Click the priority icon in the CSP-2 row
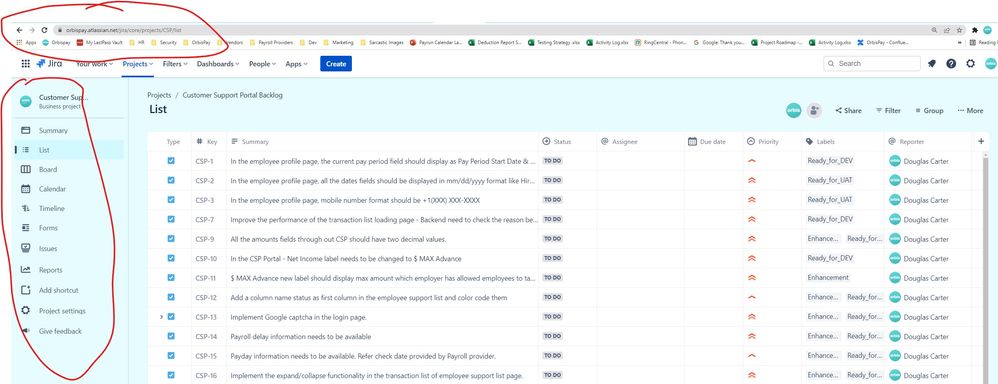 pyautogui.click(x=752, y=180)
